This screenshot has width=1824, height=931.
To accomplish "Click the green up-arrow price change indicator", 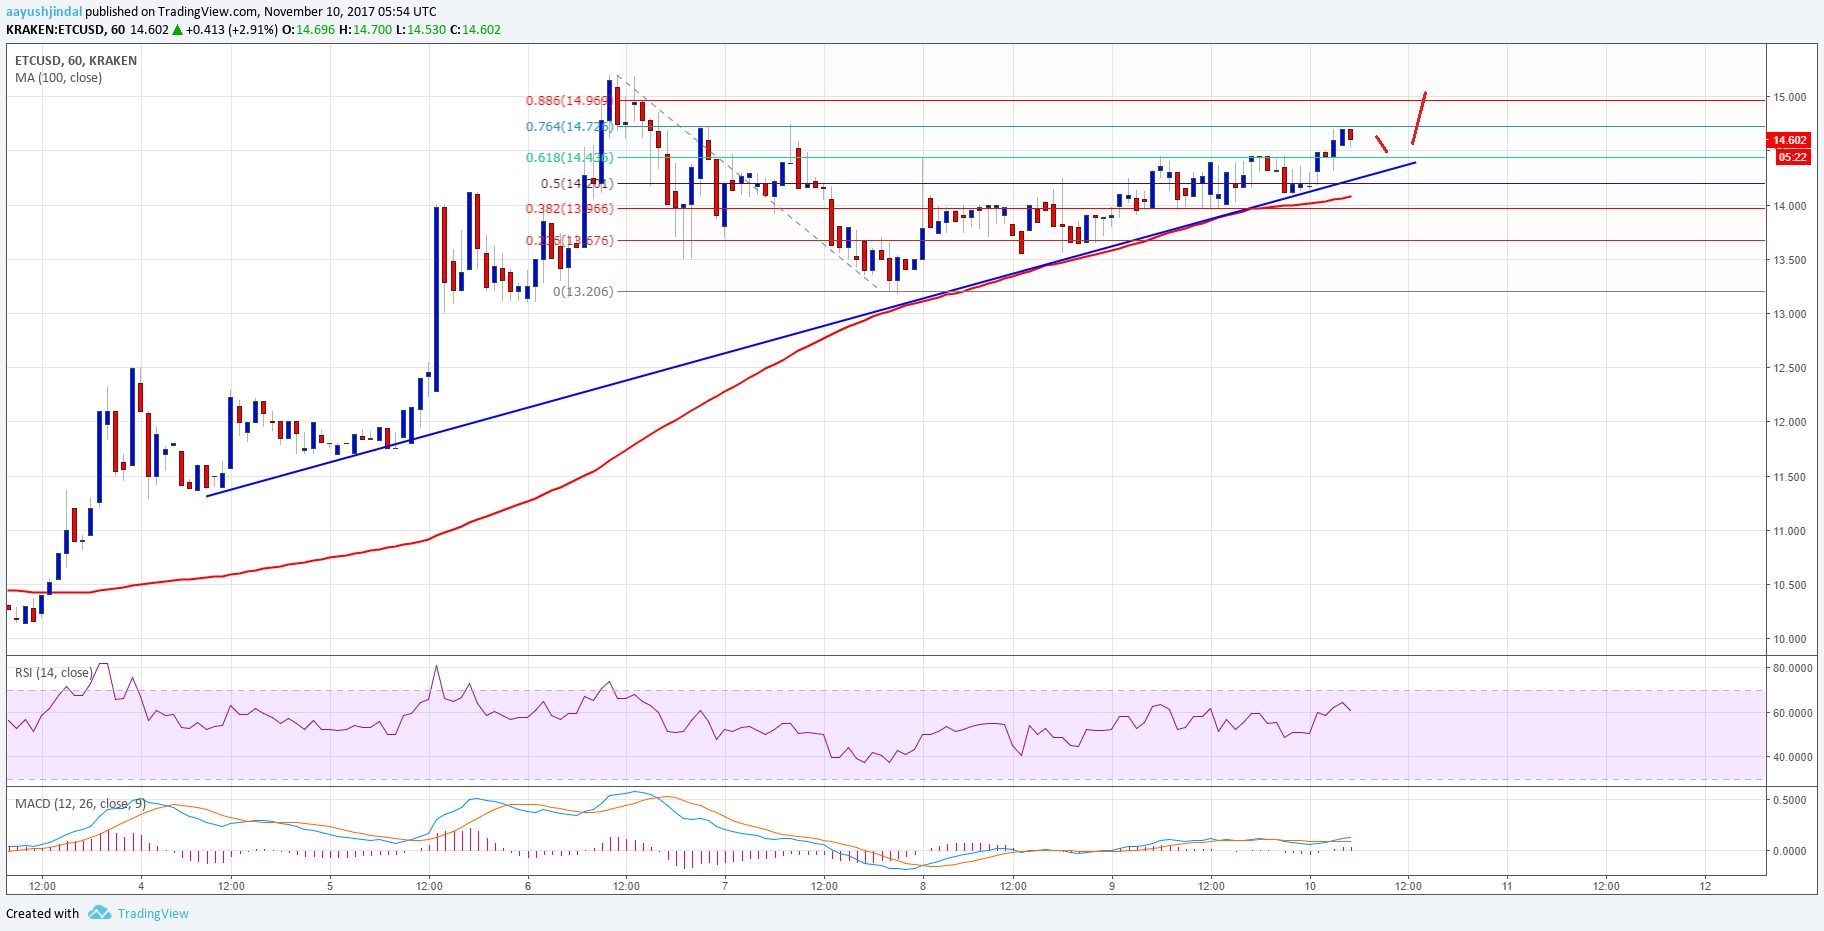I will (178, 30).
